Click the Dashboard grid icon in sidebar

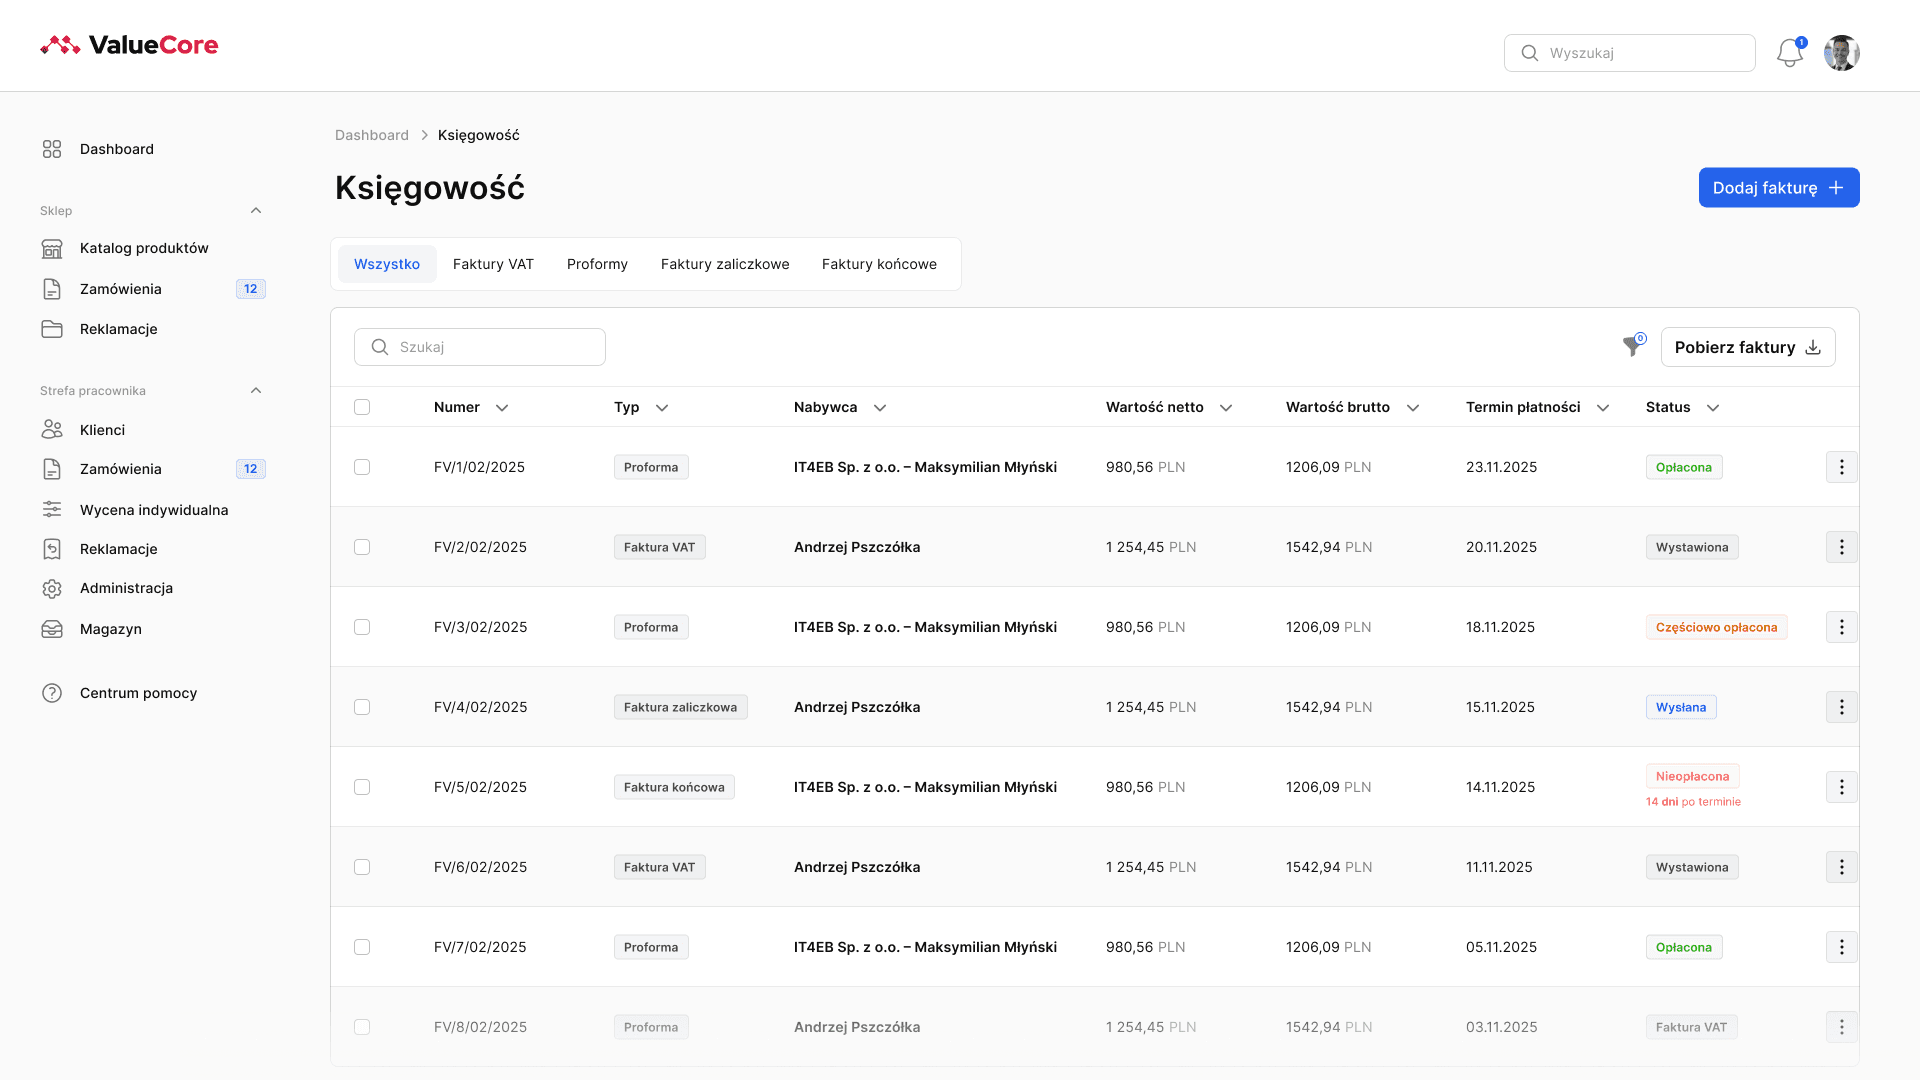(52, 149)
